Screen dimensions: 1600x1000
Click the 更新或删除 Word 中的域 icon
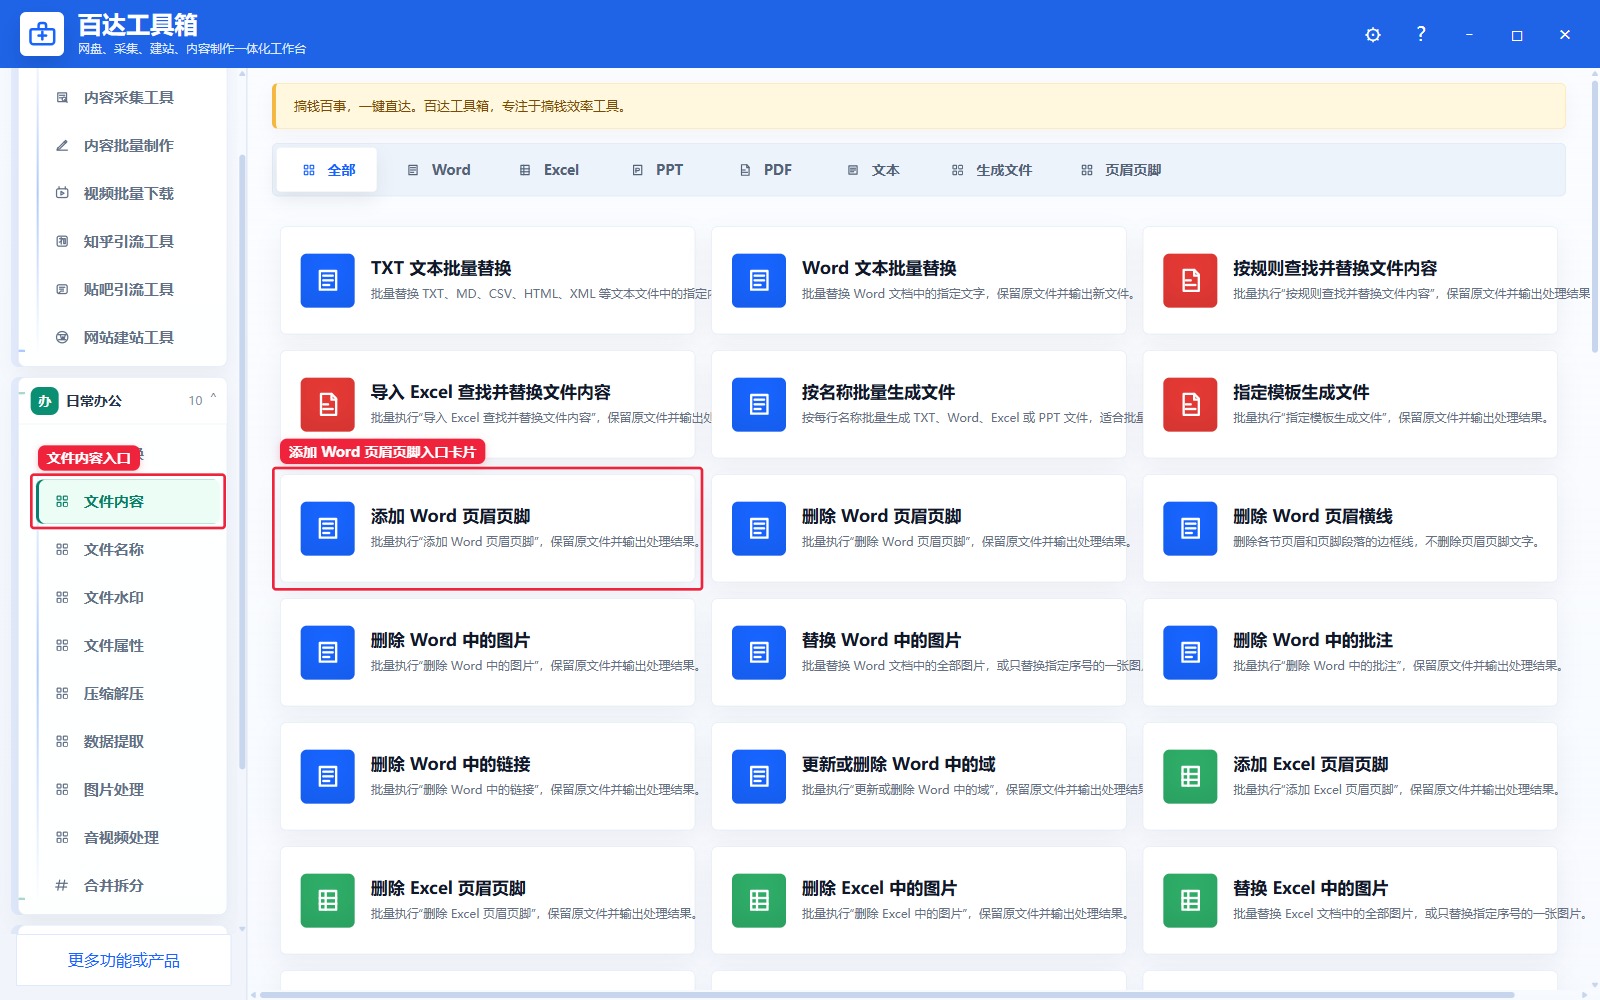click(x=759, y=776)
